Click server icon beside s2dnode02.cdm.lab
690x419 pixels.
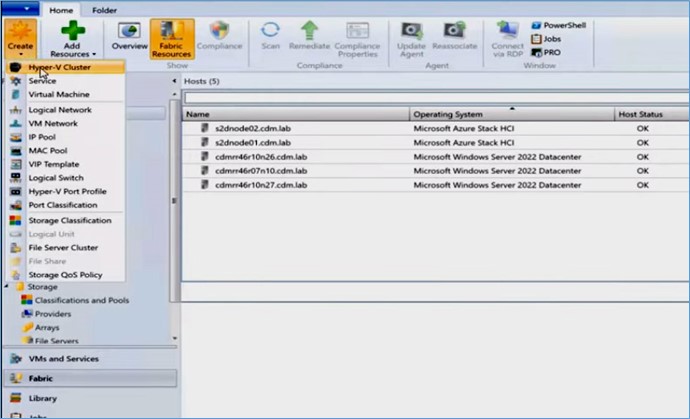click(x=205, y=128)
